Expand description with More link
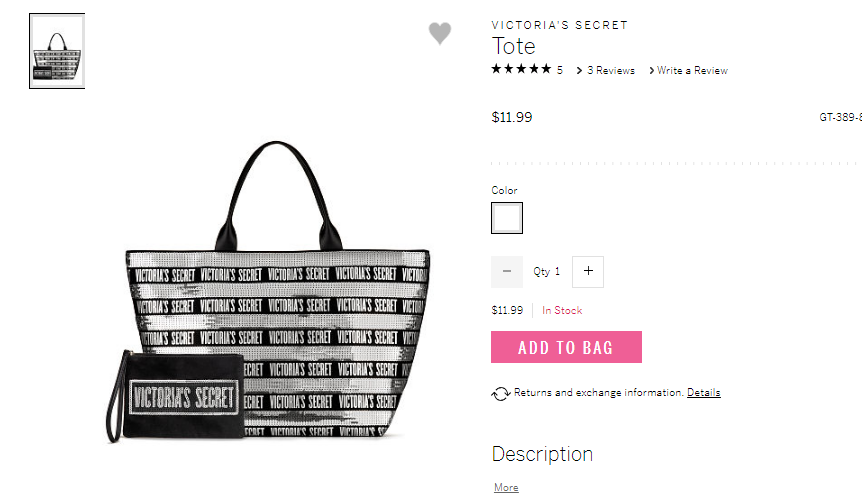 pos(506,487)
